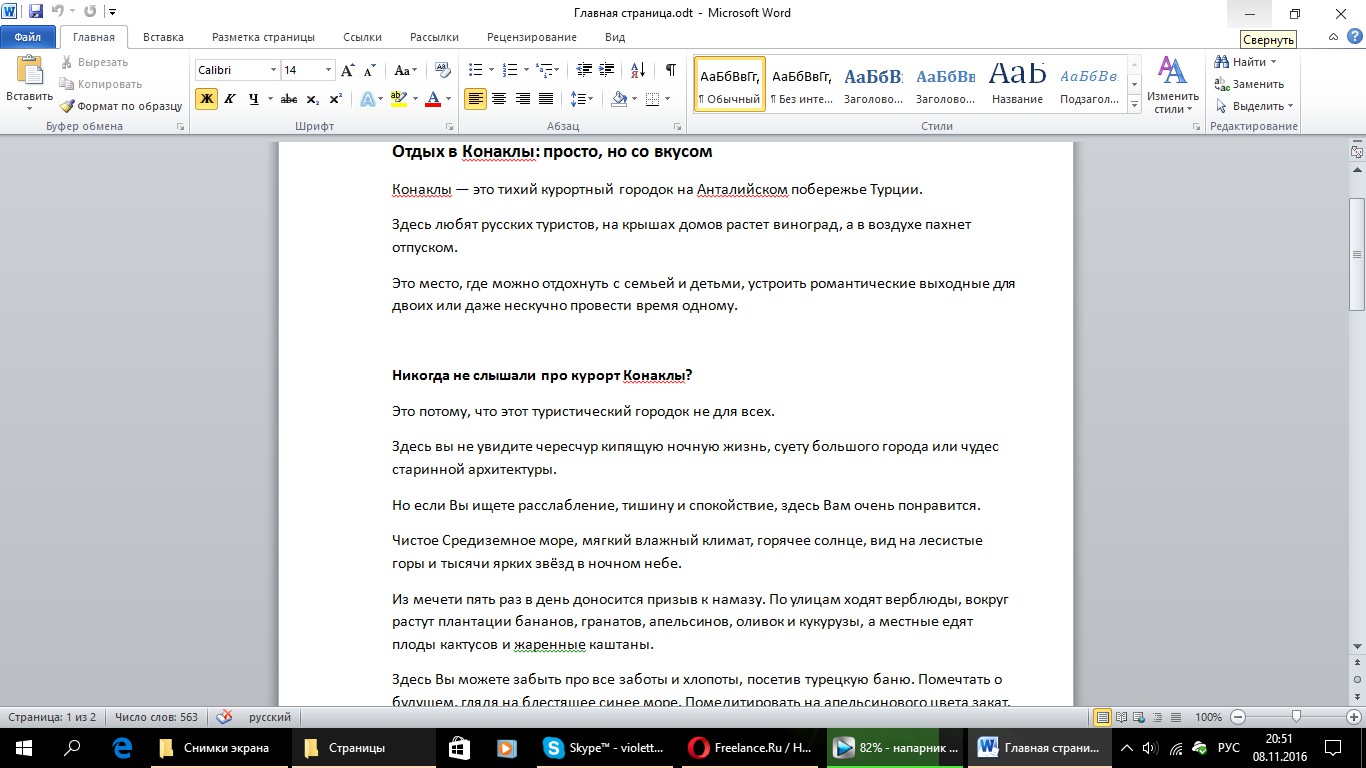1366x768 pixels.
Task: Switch to the Вставка tab
Action: click(x=163, y=37)
